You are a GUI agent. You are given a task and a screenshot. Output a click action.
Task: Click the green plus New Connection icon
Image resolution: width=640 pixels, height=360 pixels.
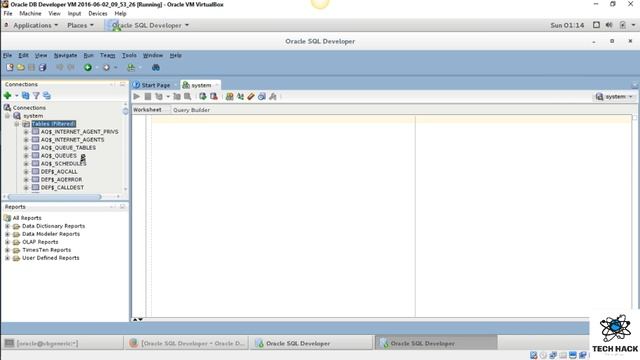(7, 96)
